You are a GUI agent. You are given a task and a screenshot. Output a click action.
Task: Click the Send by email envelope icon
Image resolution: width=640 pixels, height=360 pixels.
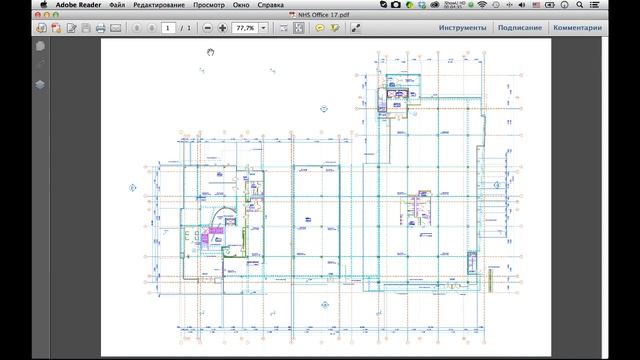click(x=116, y=28)
